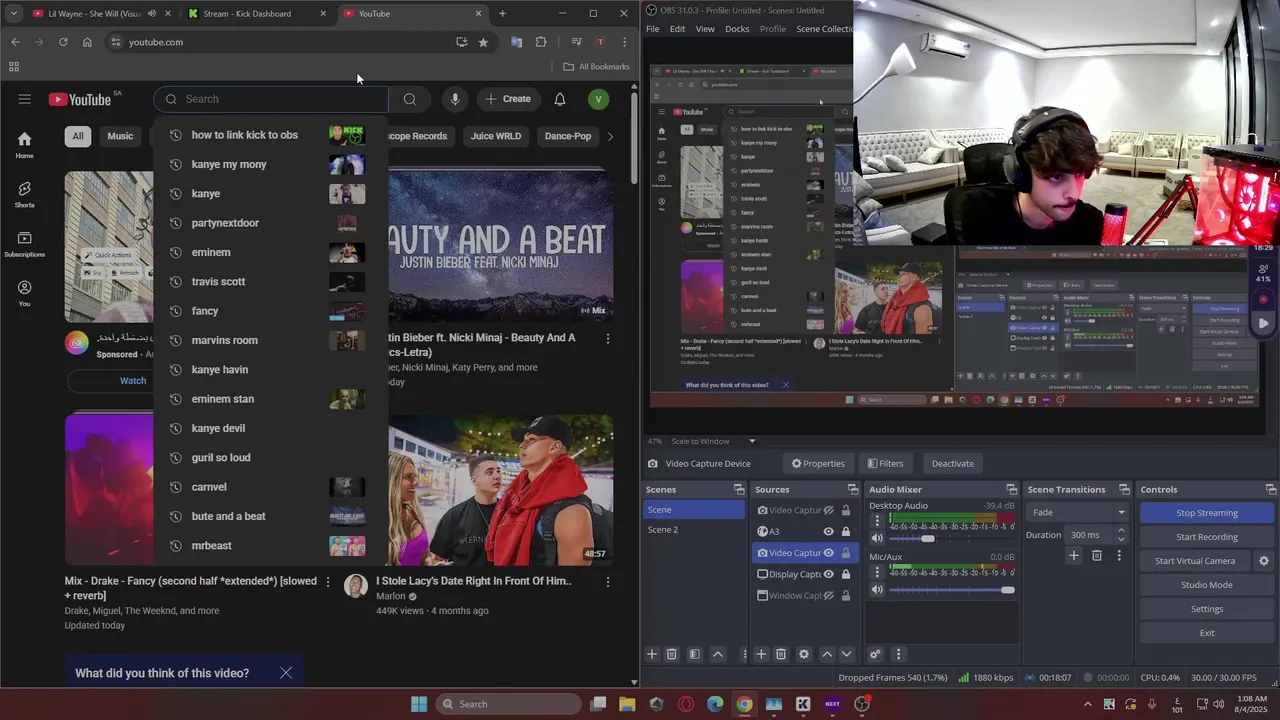
Task: Open options for I Stole Lacy's Date video
Action: pos(607,582)
